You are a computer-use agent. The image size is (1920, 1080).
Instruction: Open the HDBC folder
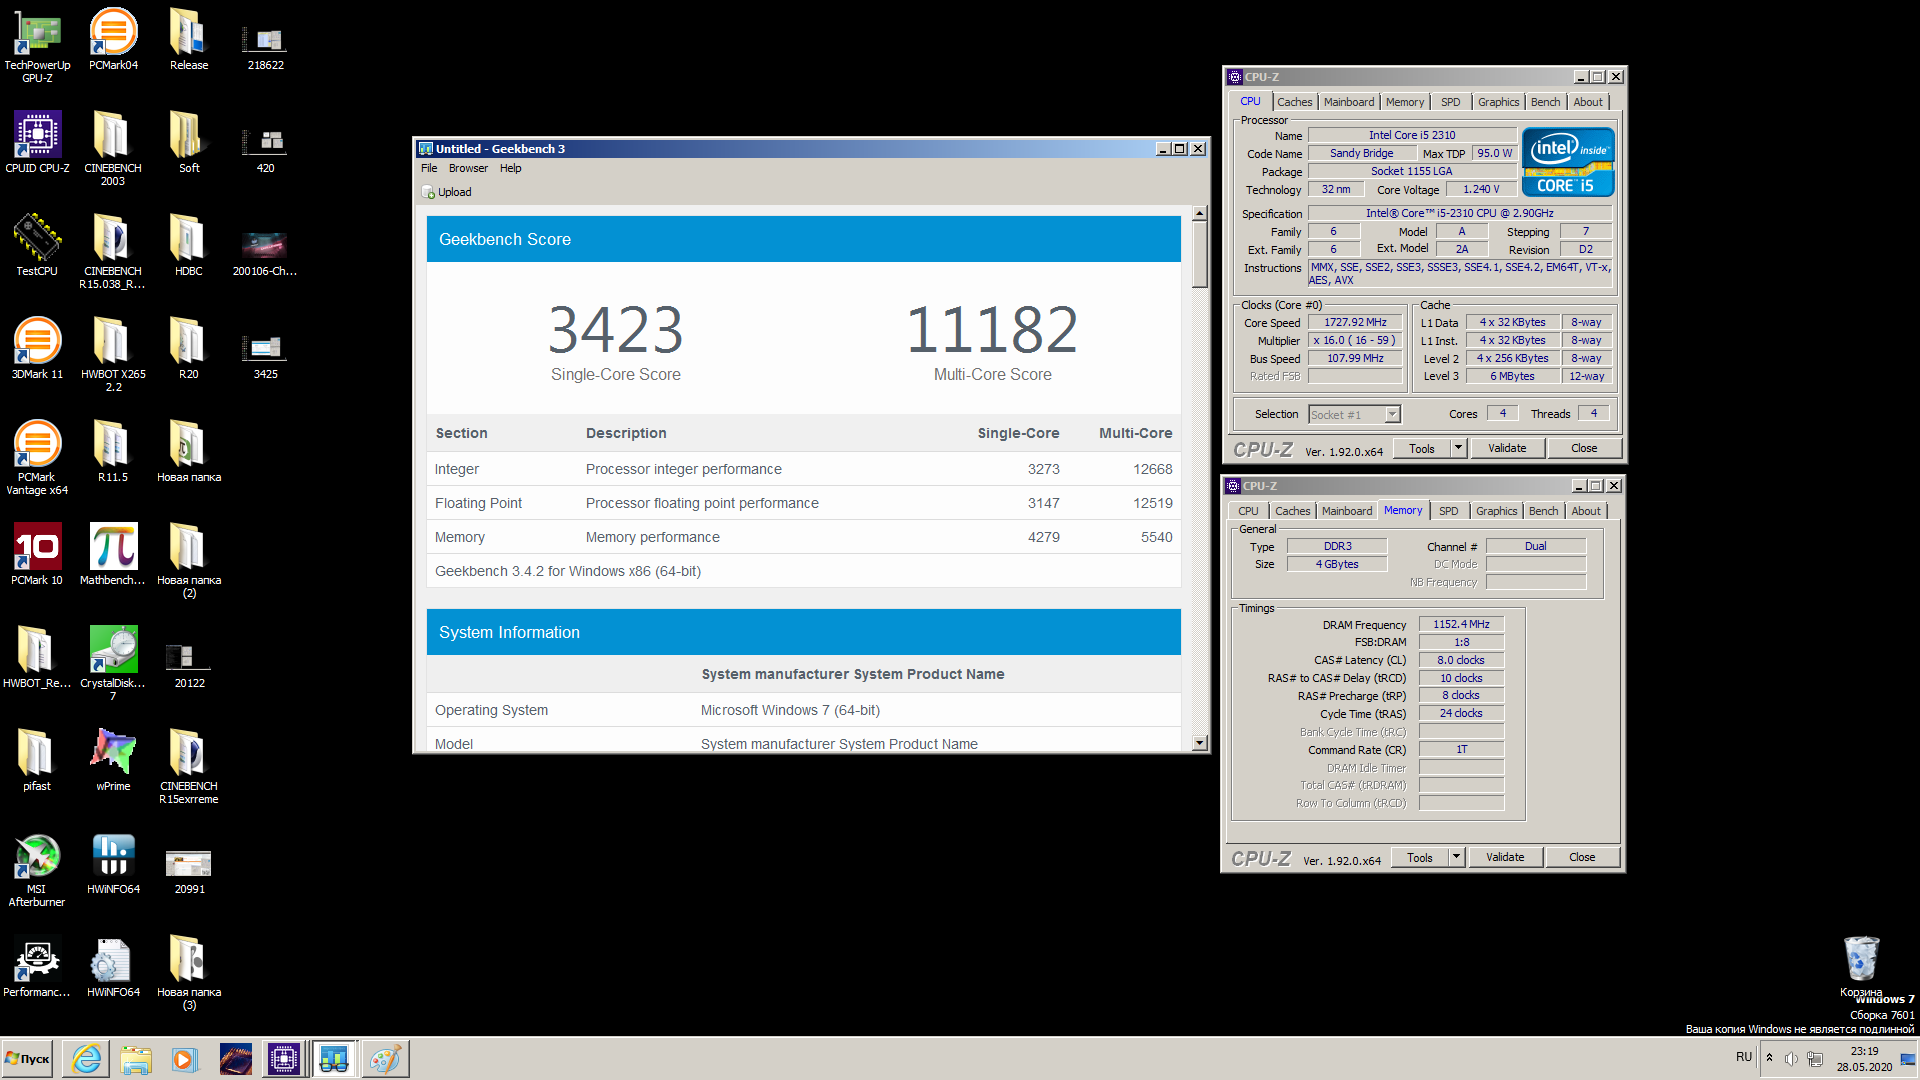(189, 245)
